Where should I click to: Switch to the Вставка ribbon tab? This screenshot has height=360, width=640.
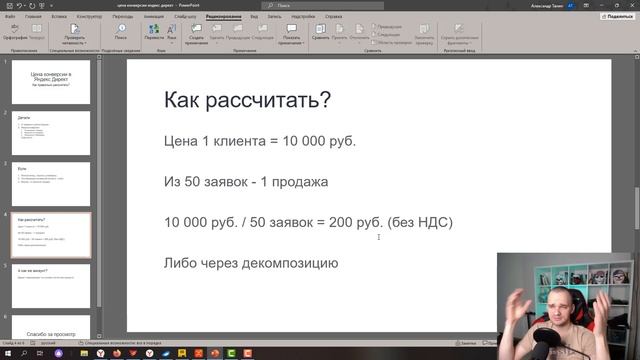(x=59, y=17)
